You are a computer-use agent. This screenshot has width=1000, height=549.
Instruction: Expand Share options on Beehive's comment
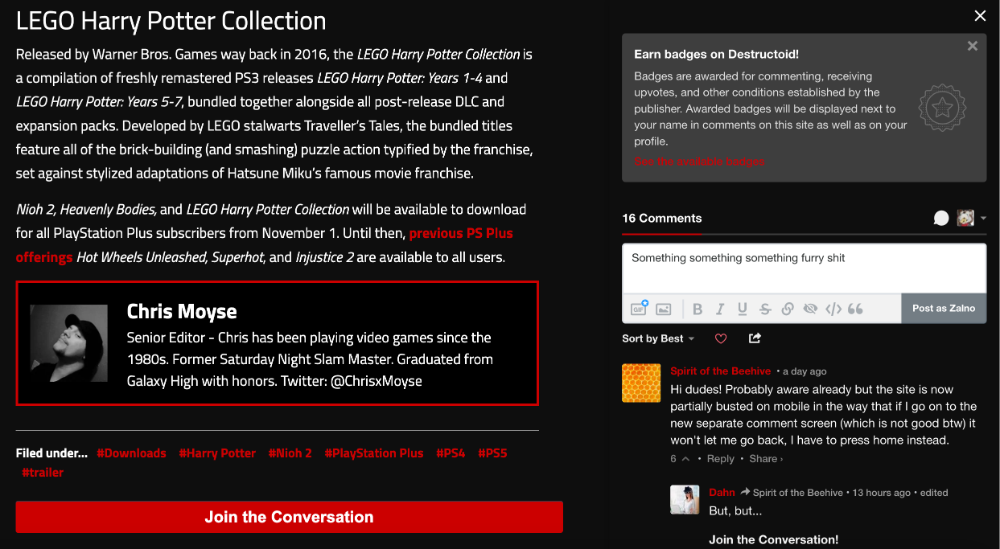[x=766, y=459]
